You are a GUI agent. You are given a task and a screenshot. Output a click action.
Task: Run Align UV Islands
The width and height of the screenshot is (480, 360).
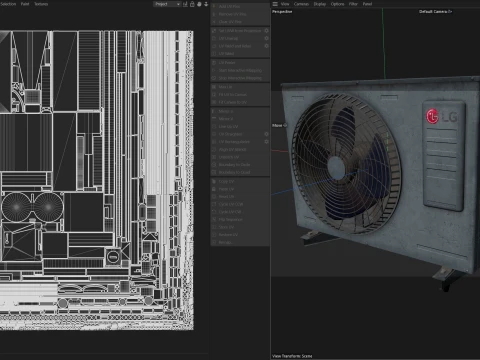coord(240,149)
